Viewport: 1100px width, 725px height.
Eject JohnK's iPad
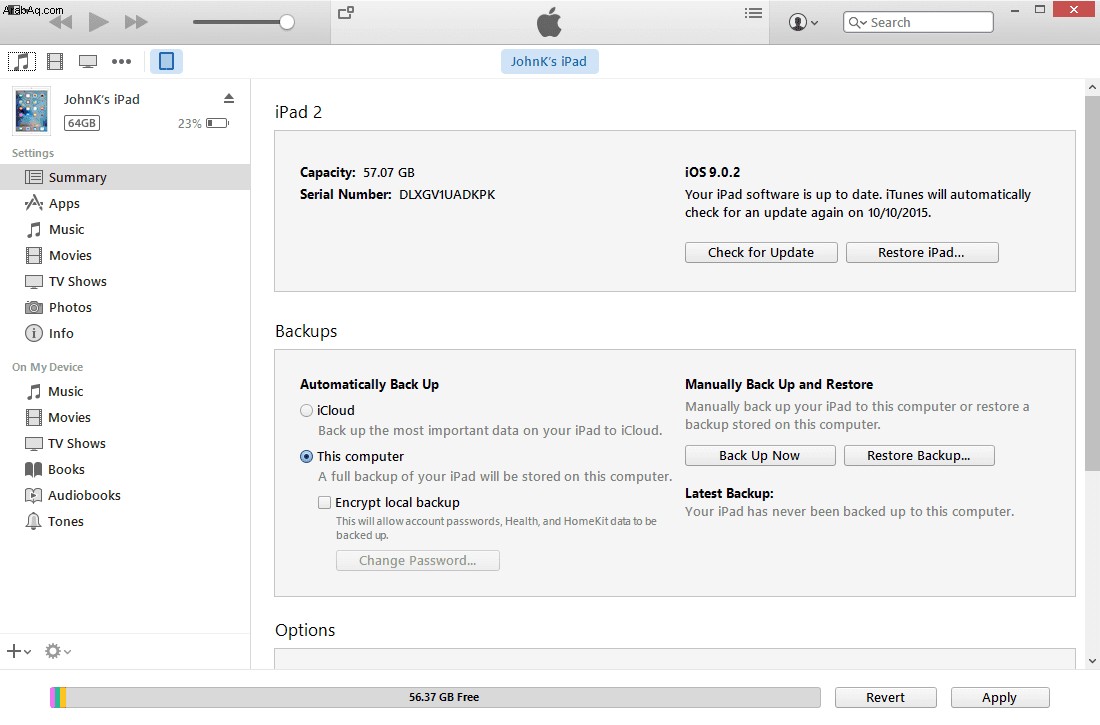coord(229,98)
